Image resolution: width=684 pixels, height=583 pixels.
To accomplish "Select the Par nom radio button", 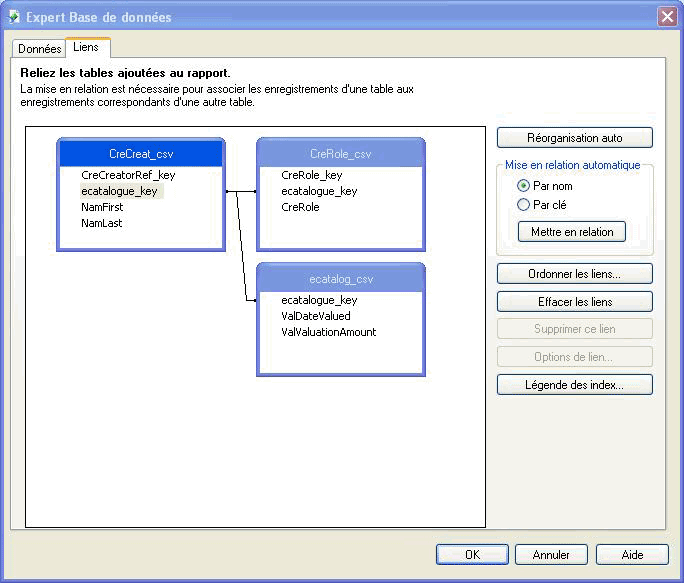I will (x=523, y=186).
